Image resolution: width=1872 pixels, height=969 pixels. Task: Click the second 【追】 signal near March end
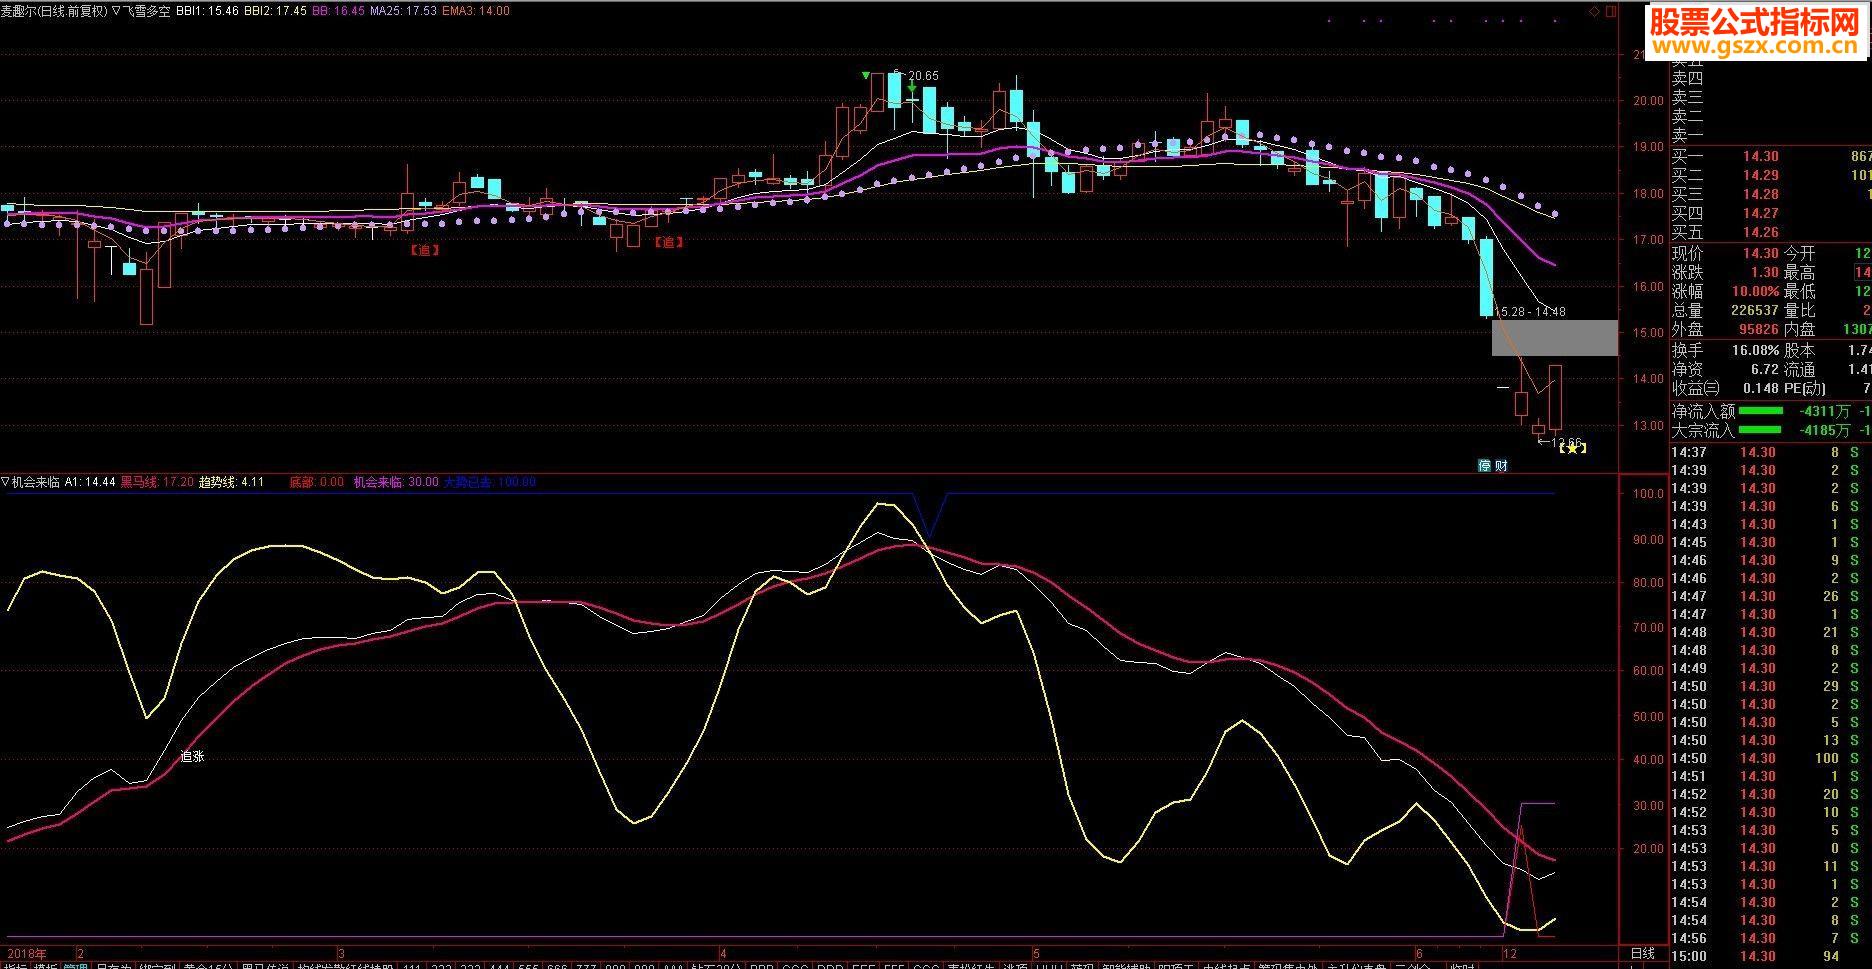(x=668, y=242)
